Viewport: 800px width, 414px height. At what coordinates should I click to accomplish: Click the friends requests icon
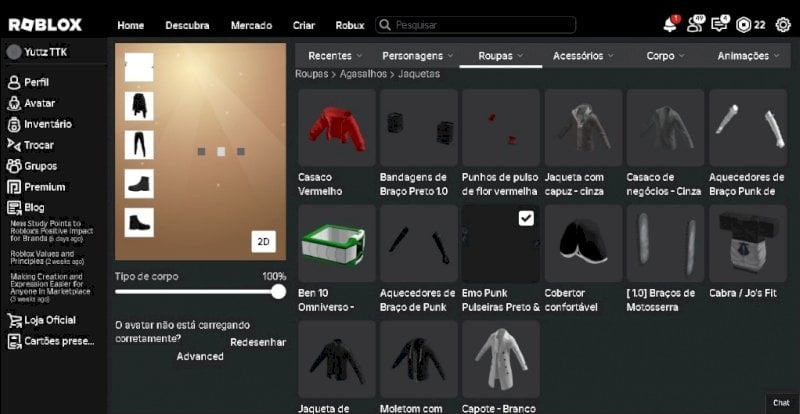click(695, 25)
